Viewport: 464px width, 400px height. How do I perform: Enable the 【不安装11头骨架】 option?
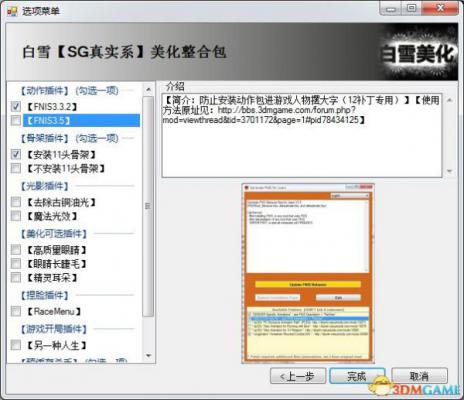coord(16,168)
